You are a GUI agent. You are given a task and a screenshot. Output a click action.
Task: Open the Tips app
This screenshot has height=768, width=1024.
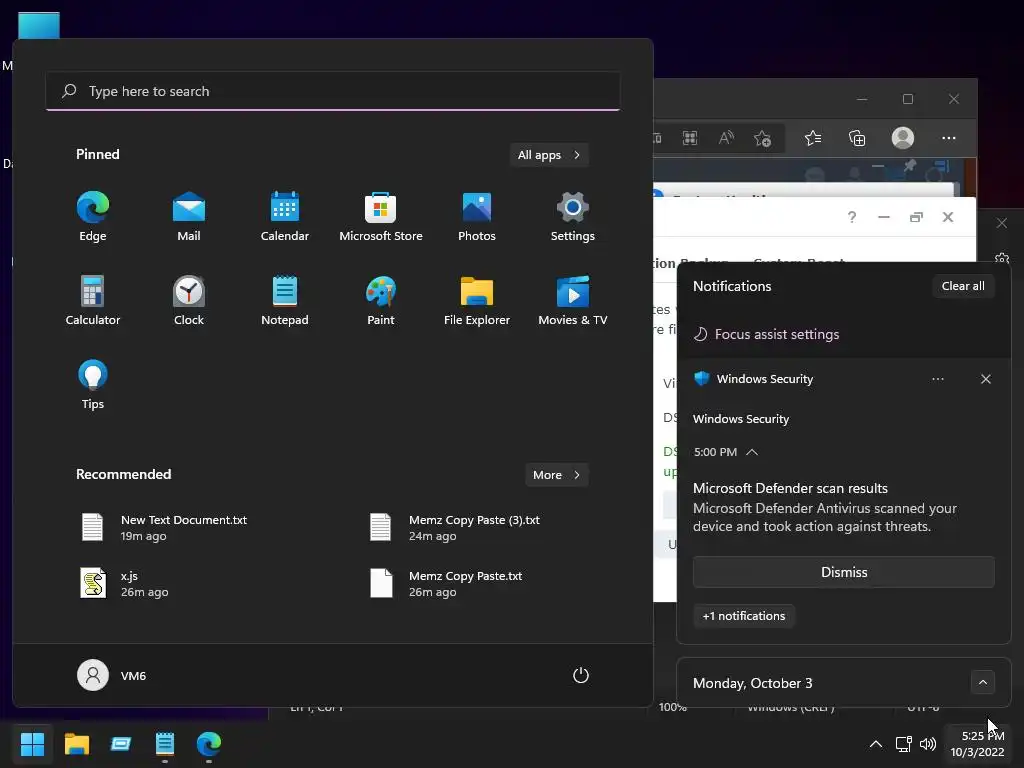click(93, 385)
